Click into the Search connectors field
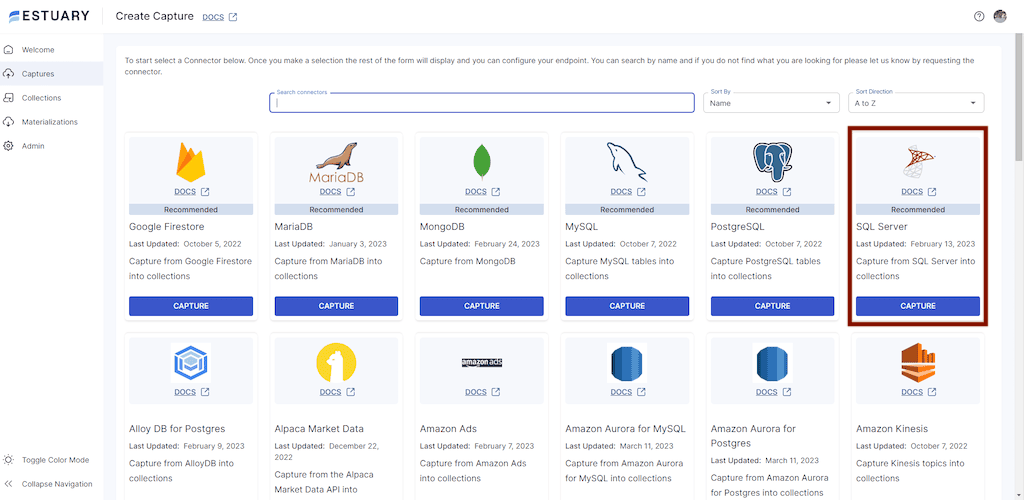Viewport: 1024px width, 500px height. (x=482, y=102)
